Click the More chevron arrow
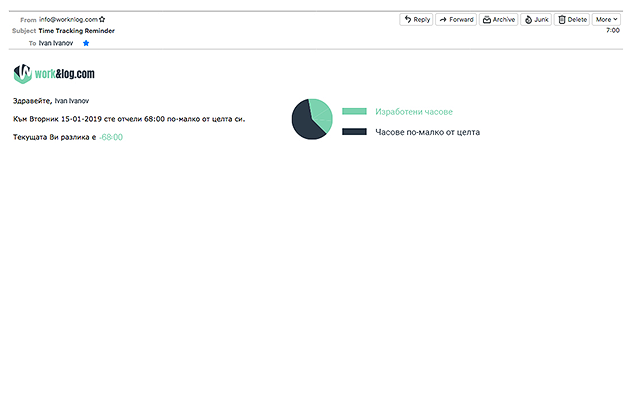633x394 pixels. [x=615, y=19]
